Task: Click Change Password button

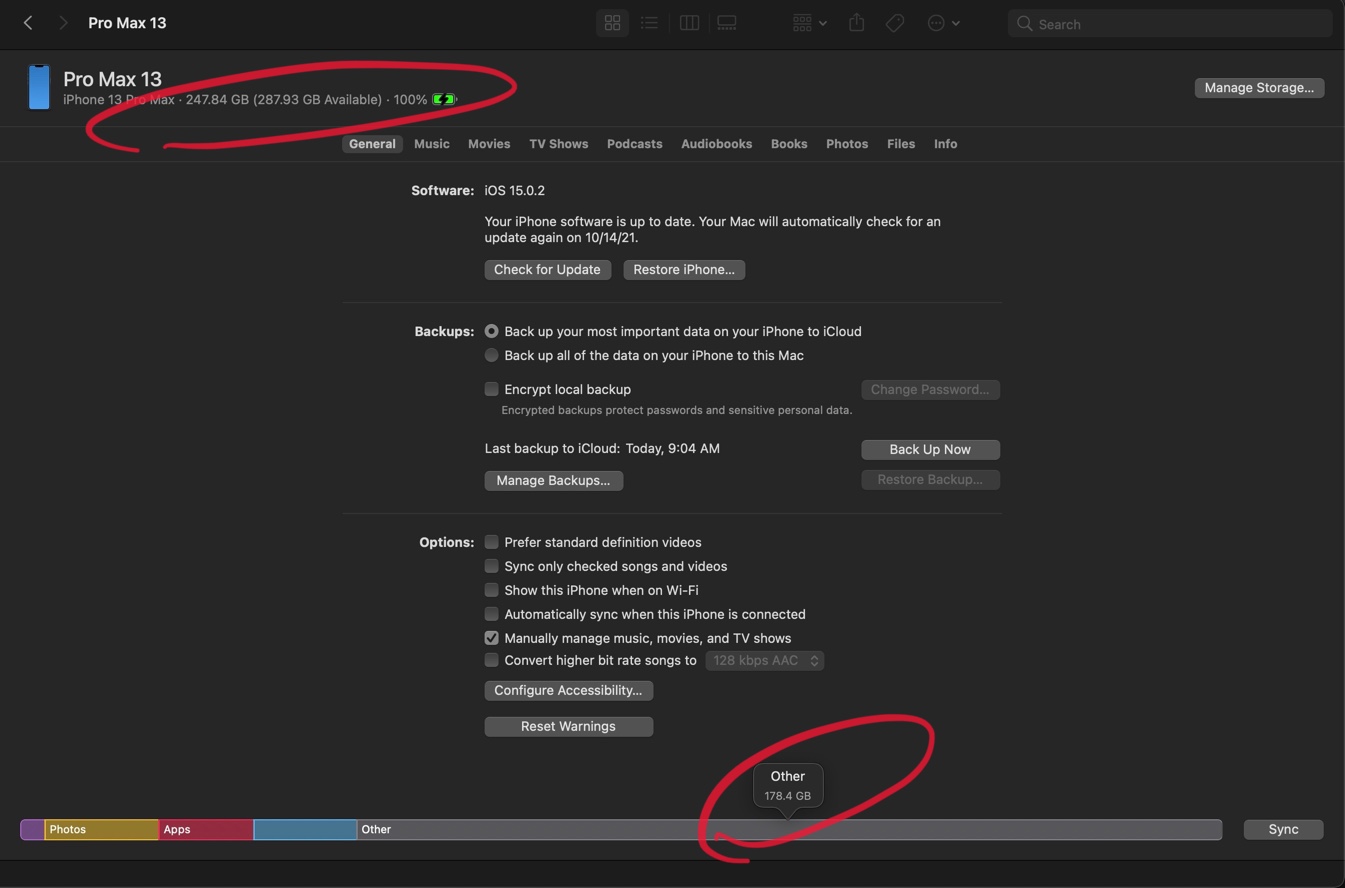Action: (930, 390)
